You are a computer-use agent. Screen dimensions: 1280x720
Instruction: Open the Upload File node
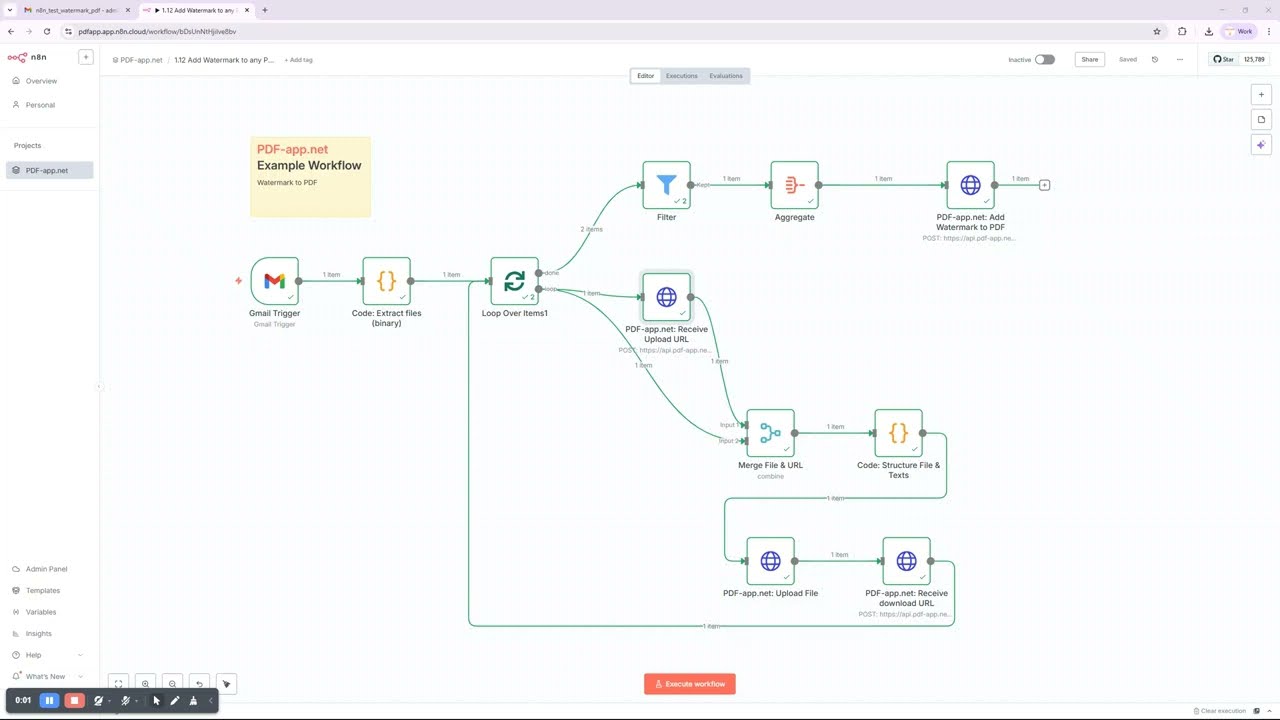(770, 561)
